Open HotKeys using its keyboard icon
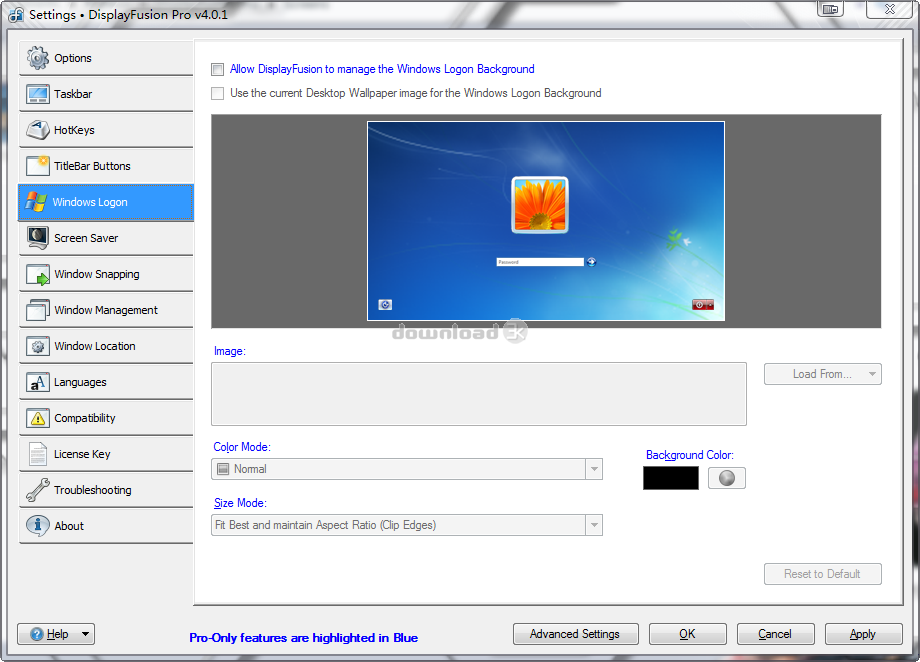Screen dimensions: 920x662 coord(38,130)
